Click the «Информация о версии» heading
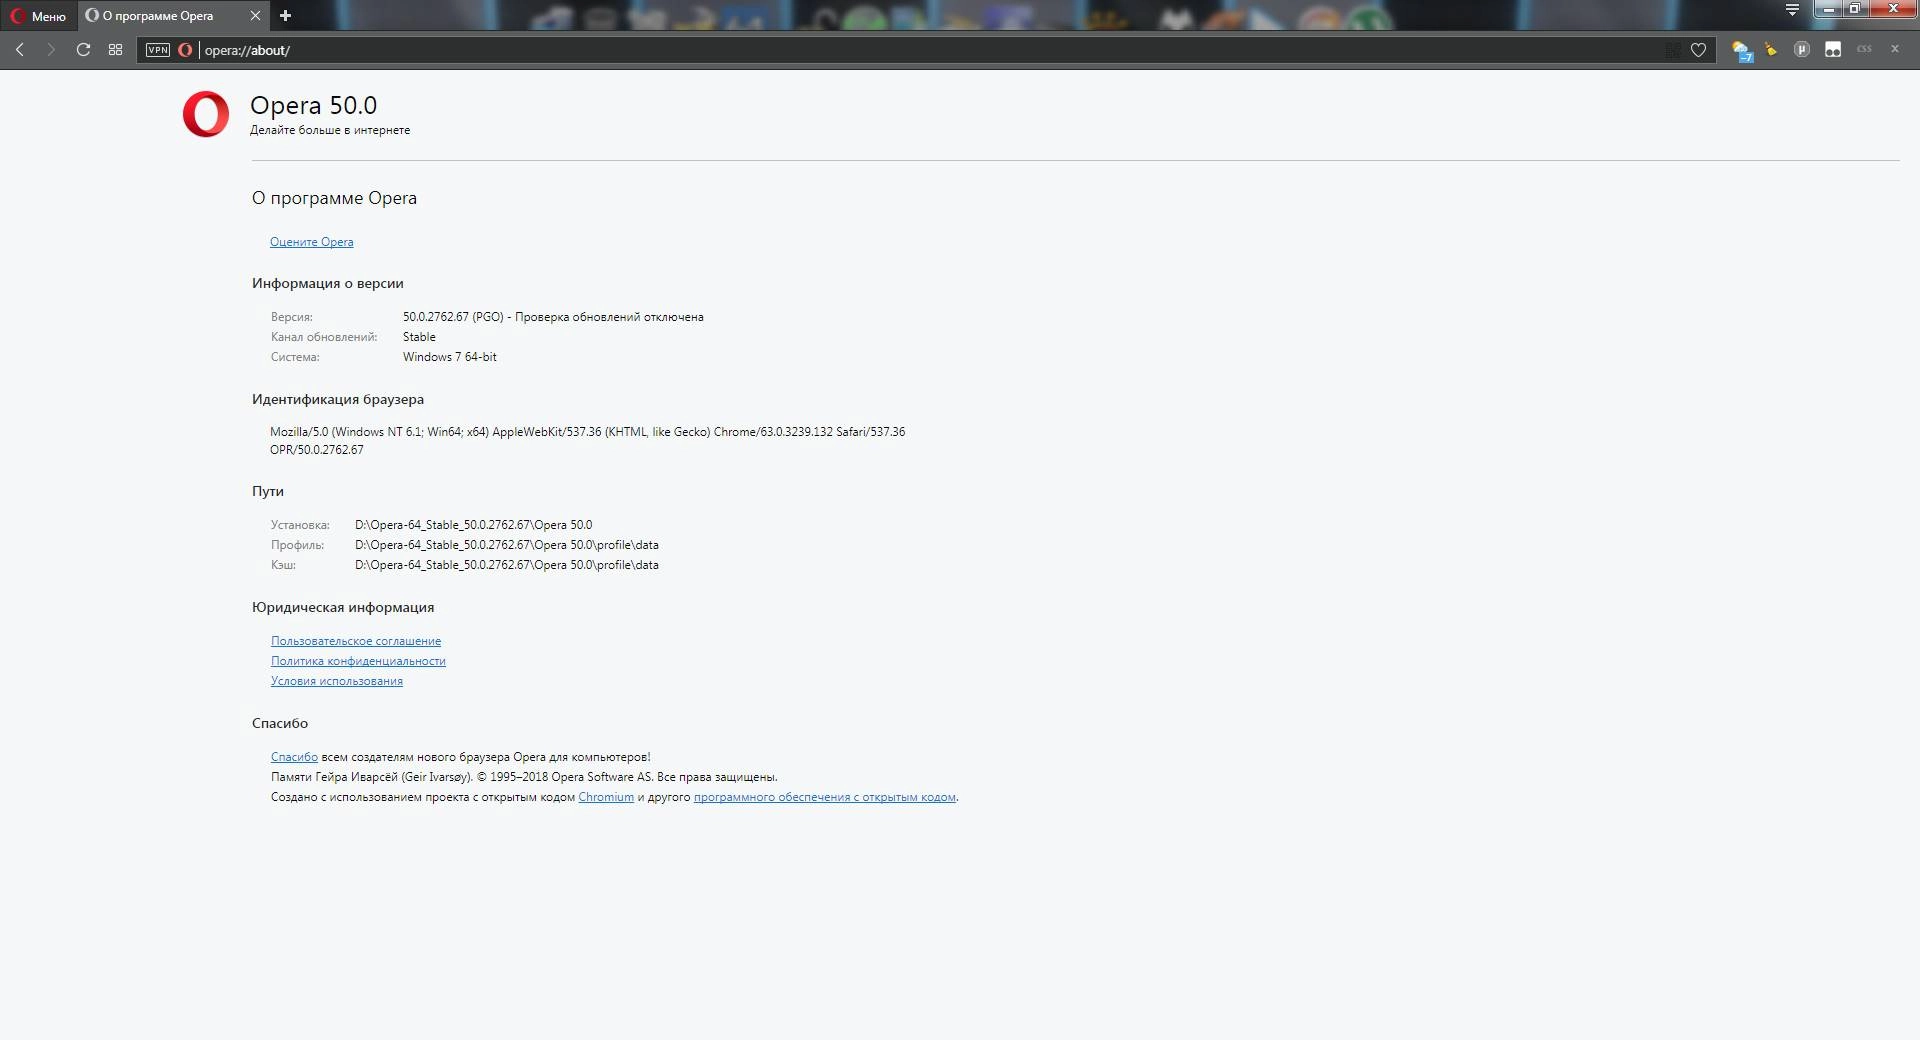 coord(328,284)
